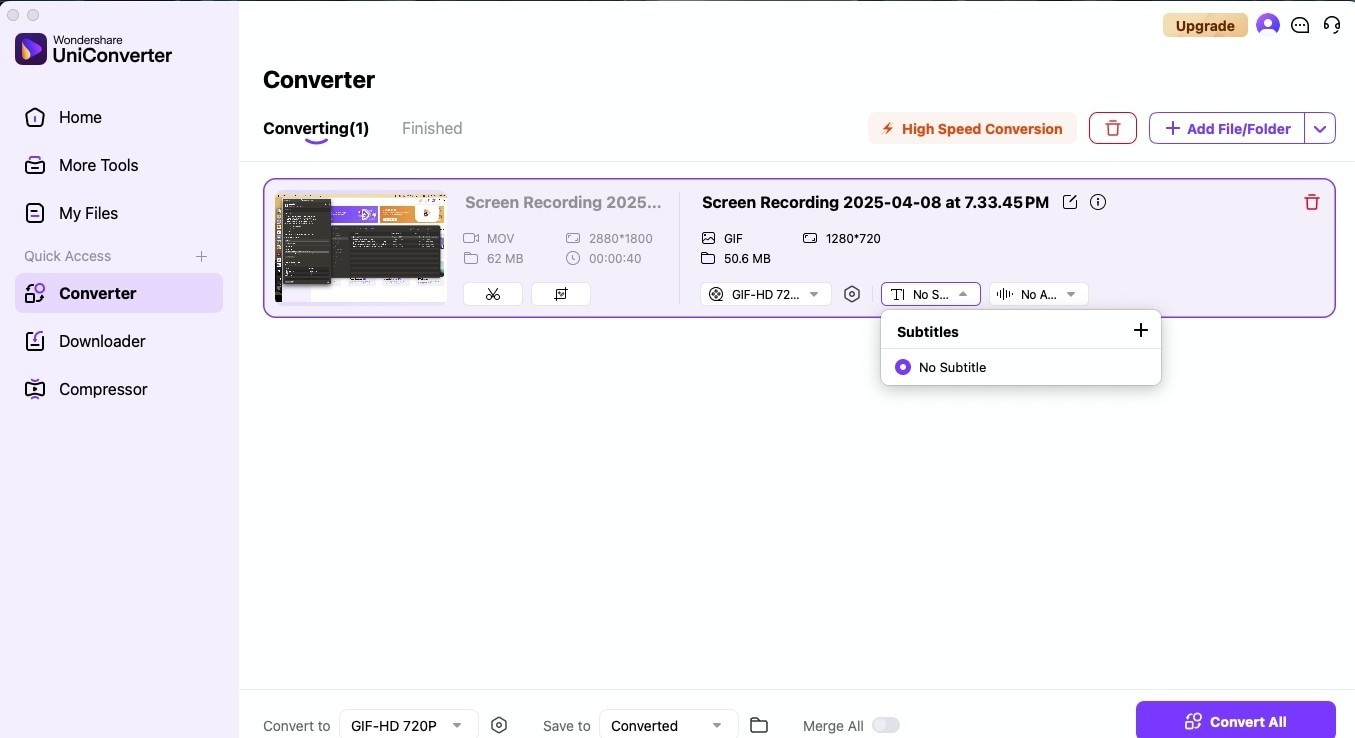Click the Converter page heading

(319, 80)
